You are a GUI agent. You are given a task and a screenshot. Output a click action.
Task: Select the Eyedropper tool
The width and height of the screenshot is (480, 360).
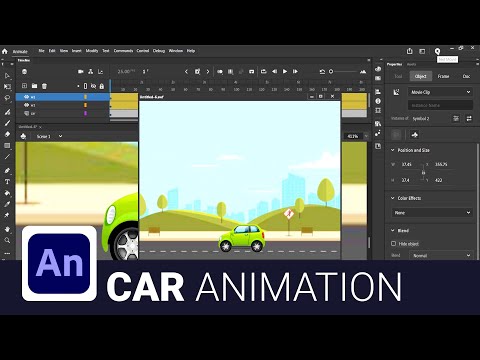coord(7,204)
